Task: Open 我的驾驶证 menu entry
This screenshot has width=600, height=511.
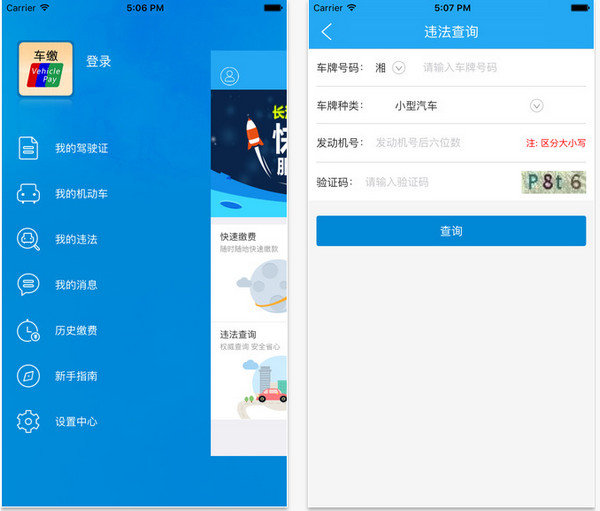Action: pyautogui.click(x=82, y=148)
